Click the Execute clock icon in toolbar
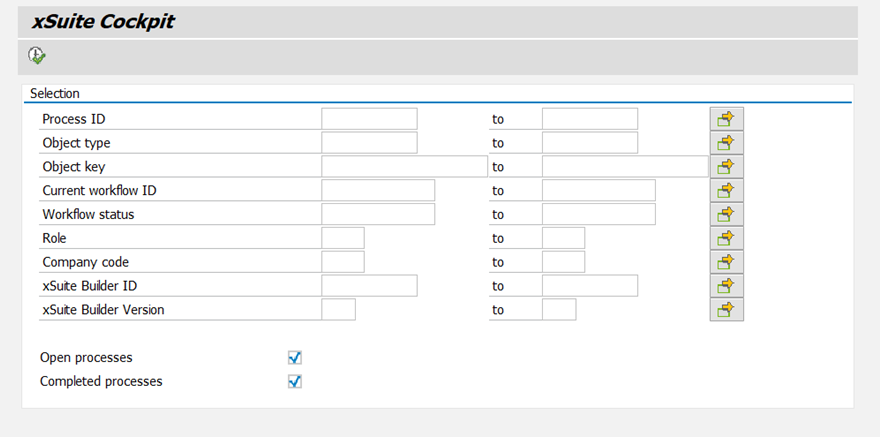The width and height of the screenshot is (880, 437). click(x=37, y=56)
